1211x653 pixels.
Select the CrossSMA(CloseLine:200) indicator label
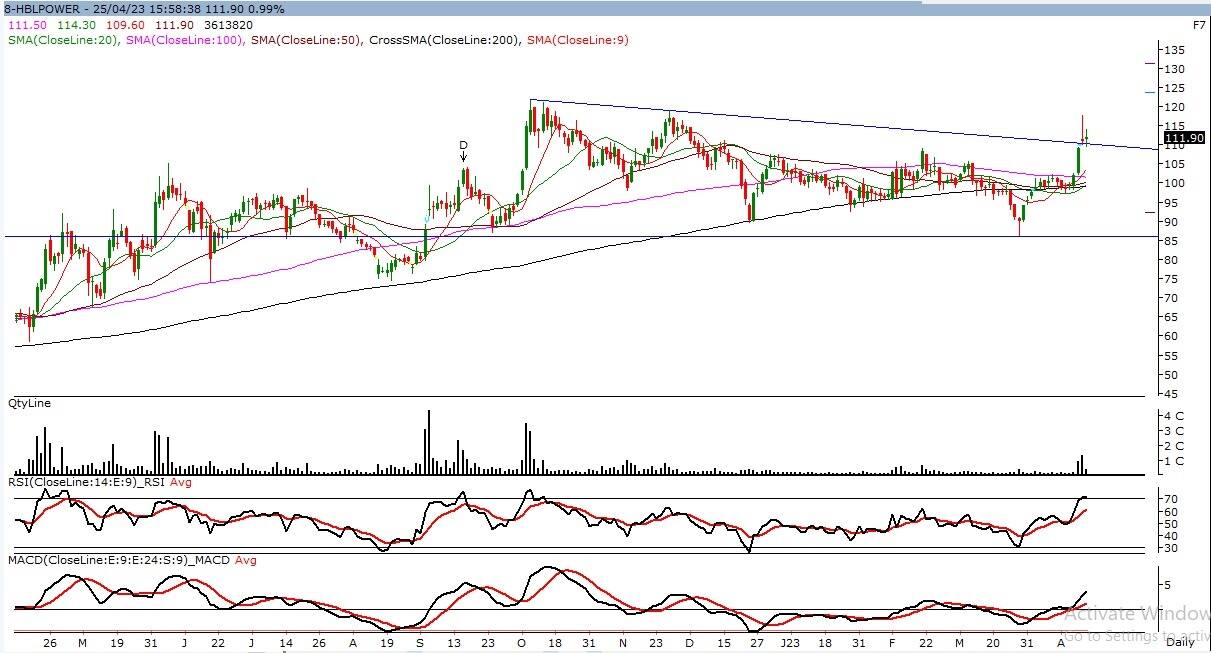(x=445, y=40)
